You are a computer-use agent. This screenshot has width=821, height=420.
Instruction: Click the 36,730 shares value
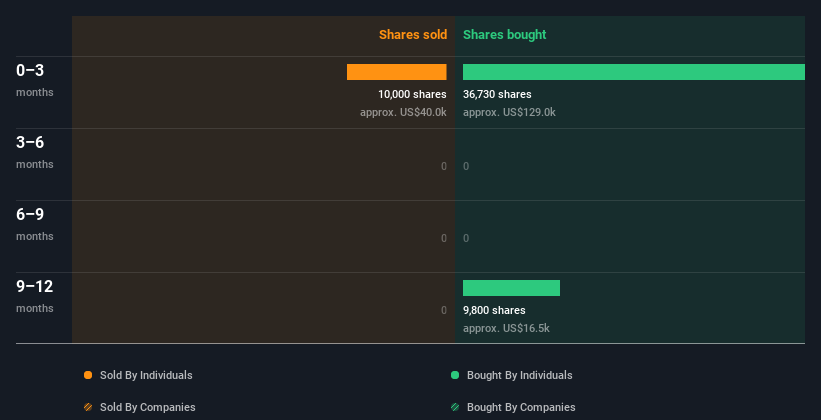click(x=497, y=94)
